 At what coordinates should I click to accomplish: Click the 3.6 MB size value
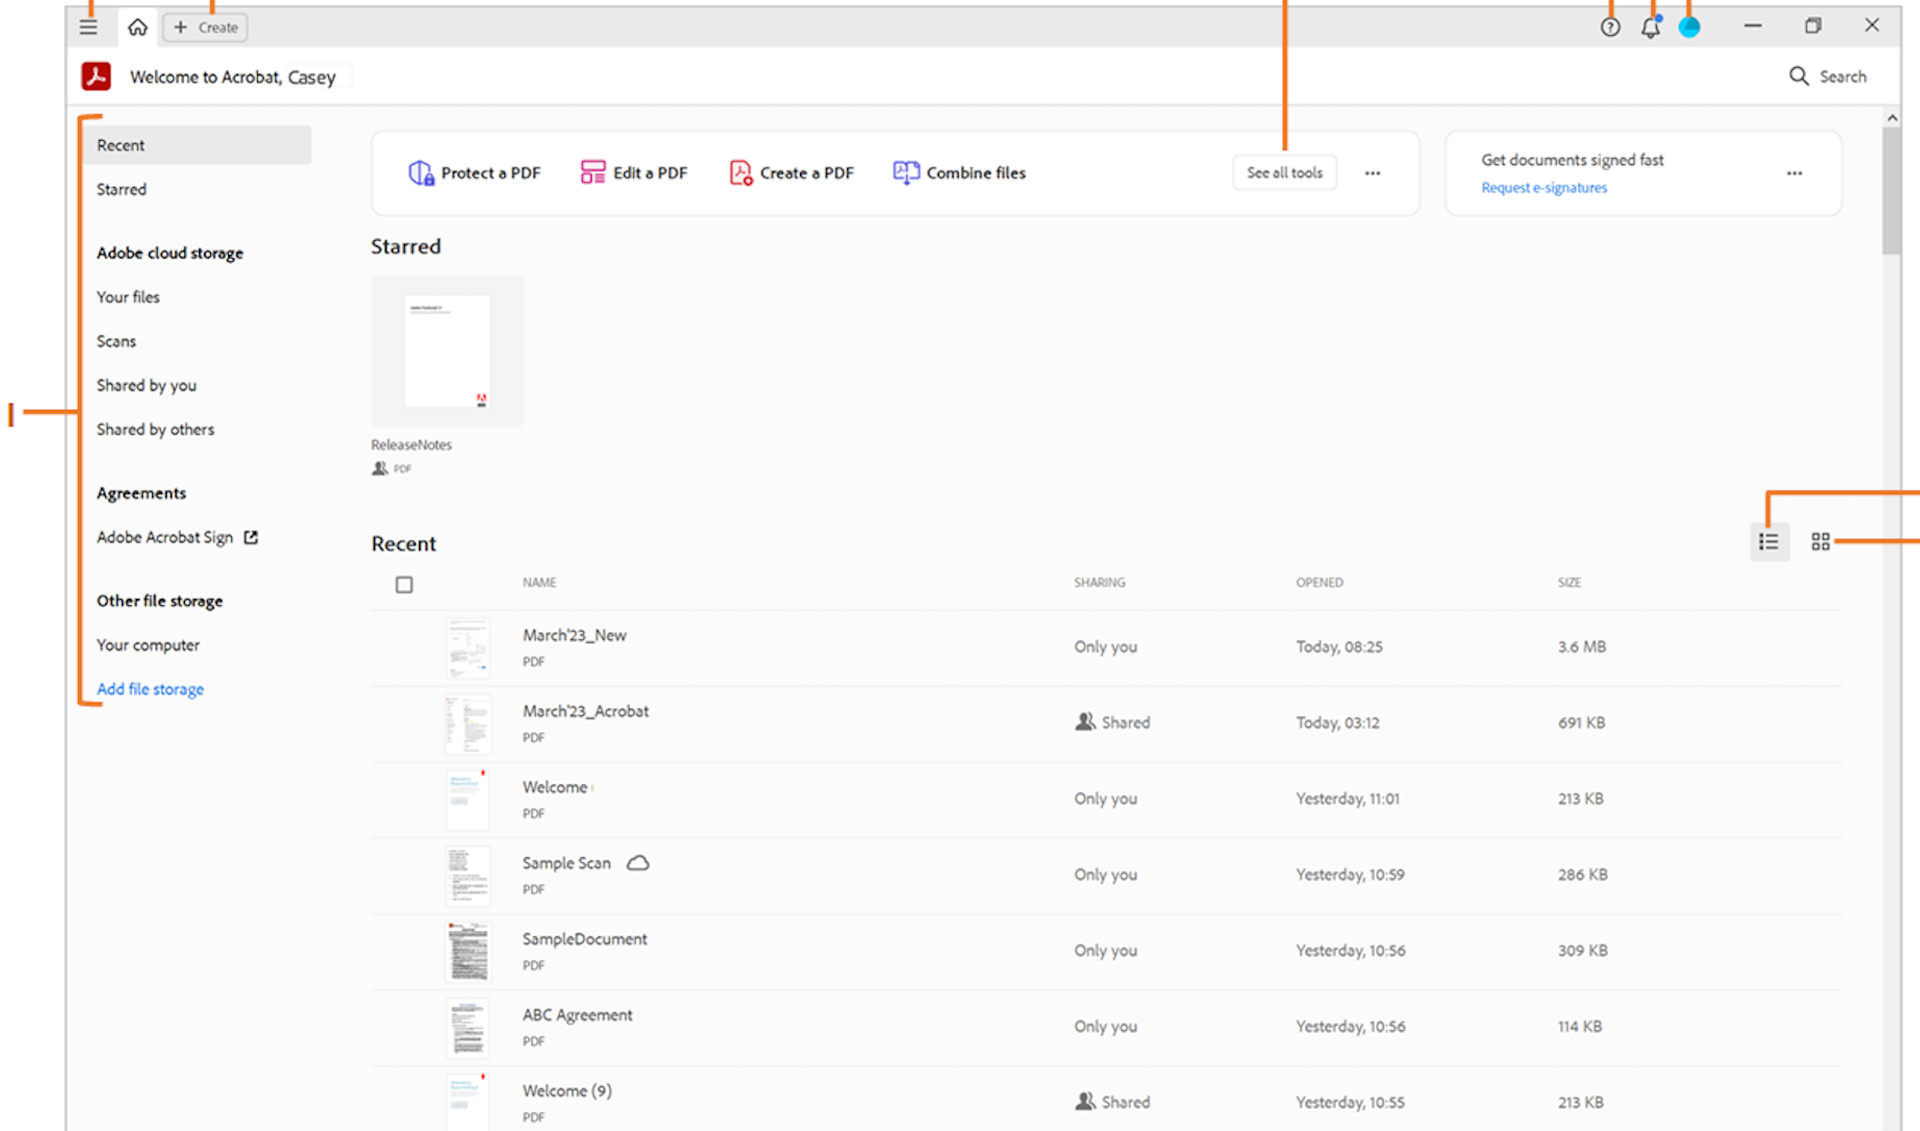point(1581,647)
